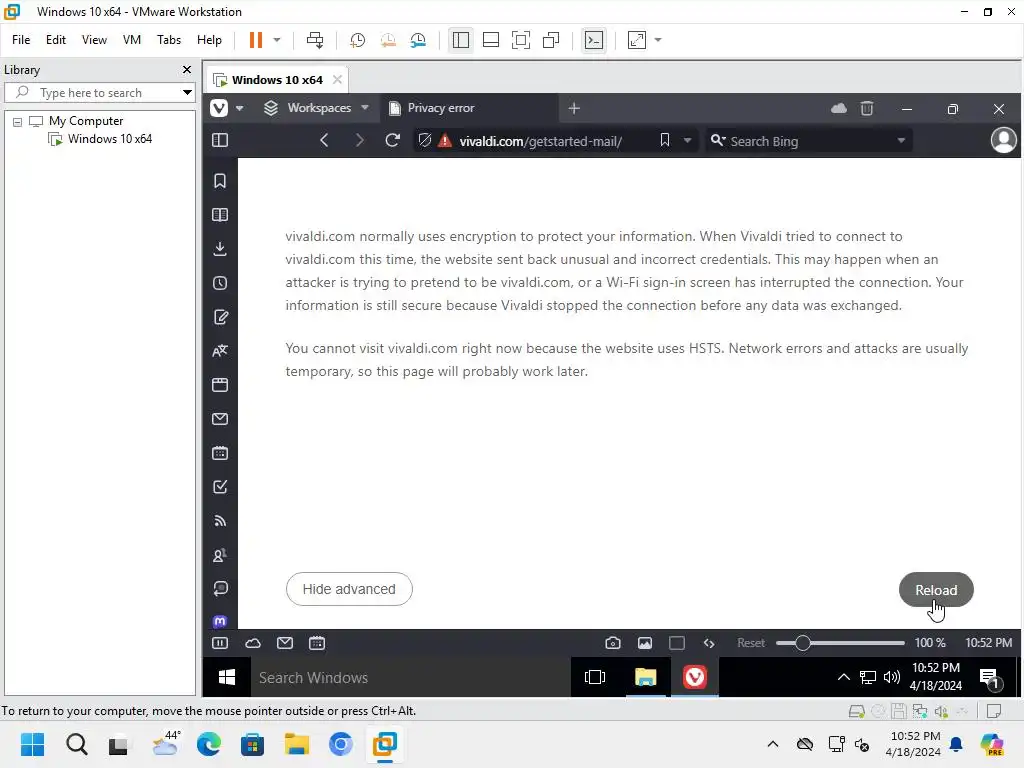Open Vivaldi Bookmarks panel icon
Screen dimensions: 1024x768
point(220,181)
